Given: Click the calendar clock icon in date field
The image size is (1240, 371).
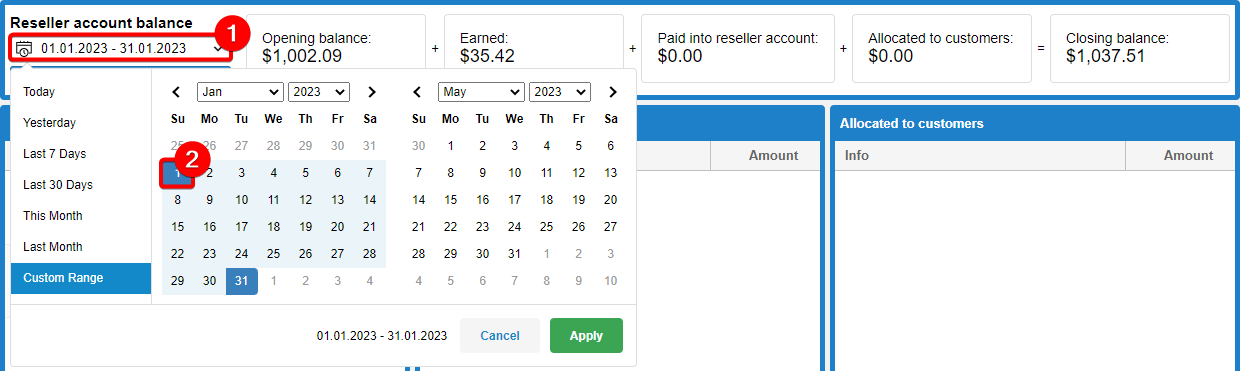Looking at the screenshot, I should click(25, 48).
